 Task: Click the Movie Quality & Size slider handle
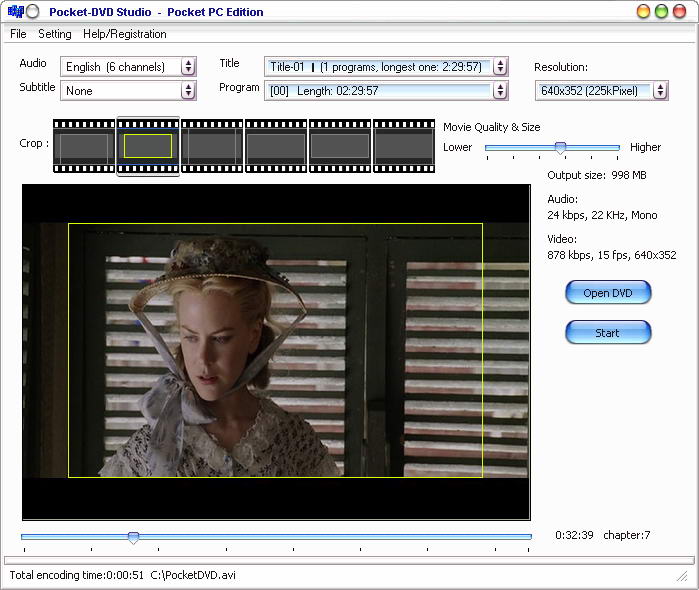(560, 147)
